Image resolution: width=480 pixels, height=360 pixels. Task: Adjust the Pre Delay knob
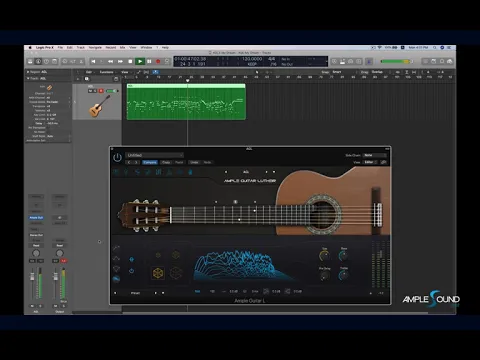tap(324, 275)
